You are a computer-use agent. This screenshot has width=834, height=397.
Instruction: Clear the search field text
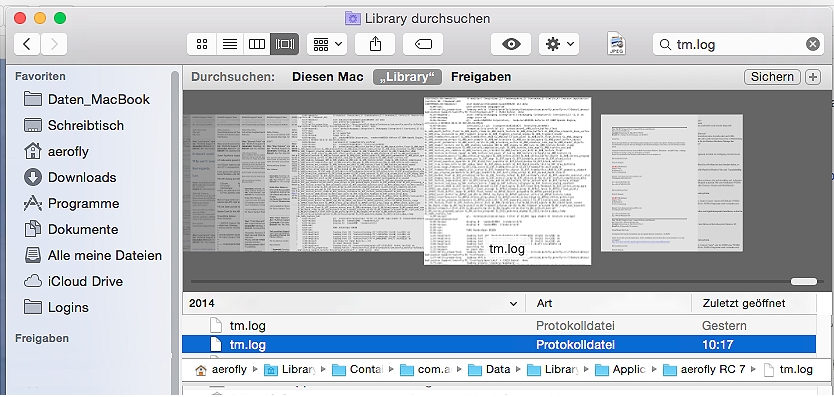812,45
